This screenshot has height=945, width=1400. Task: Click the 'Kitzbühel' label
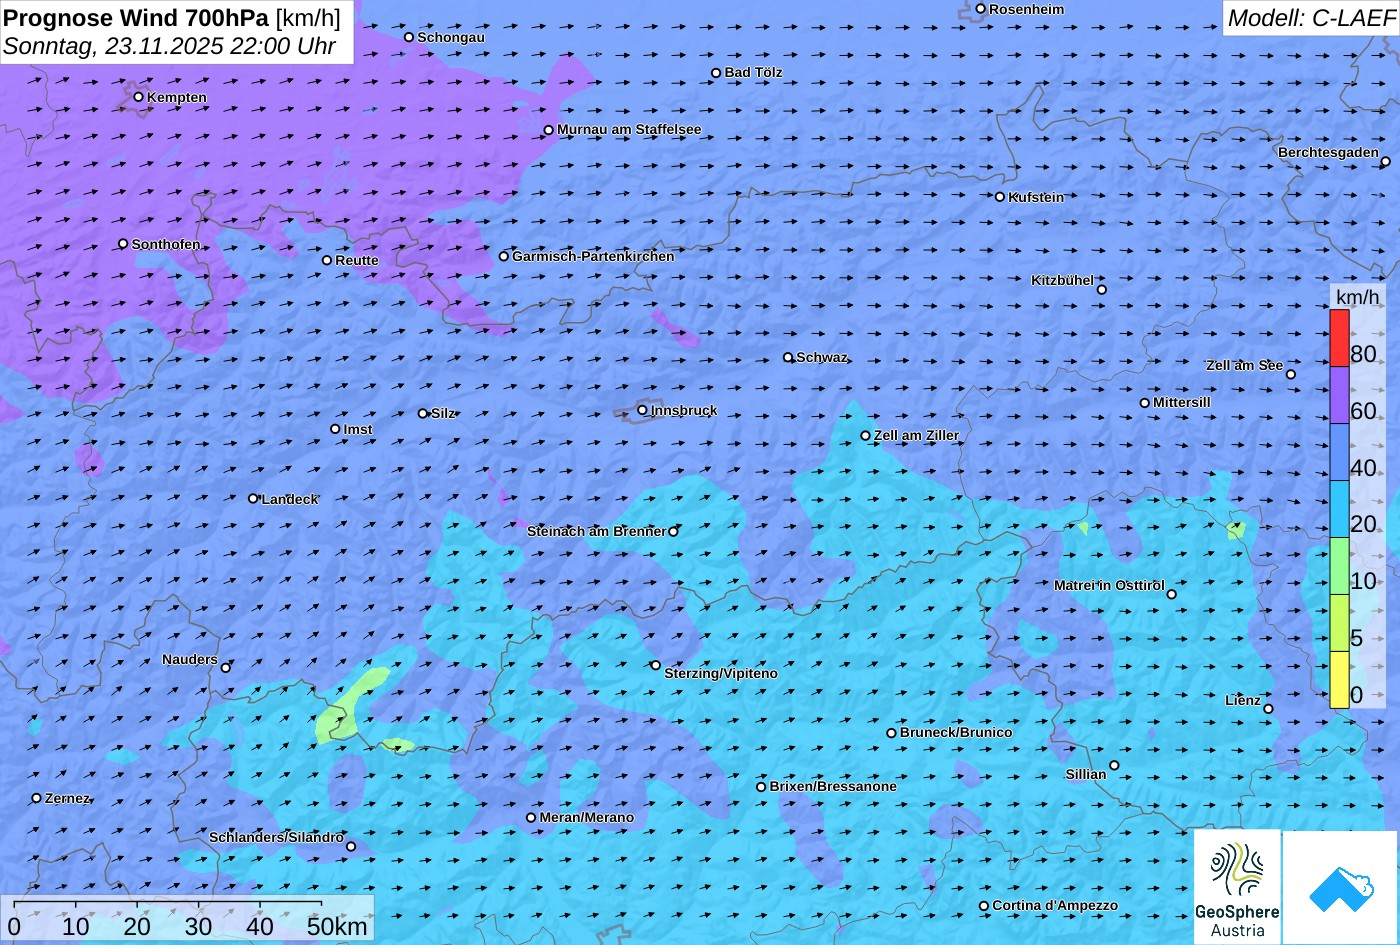tap(1062, 280)
